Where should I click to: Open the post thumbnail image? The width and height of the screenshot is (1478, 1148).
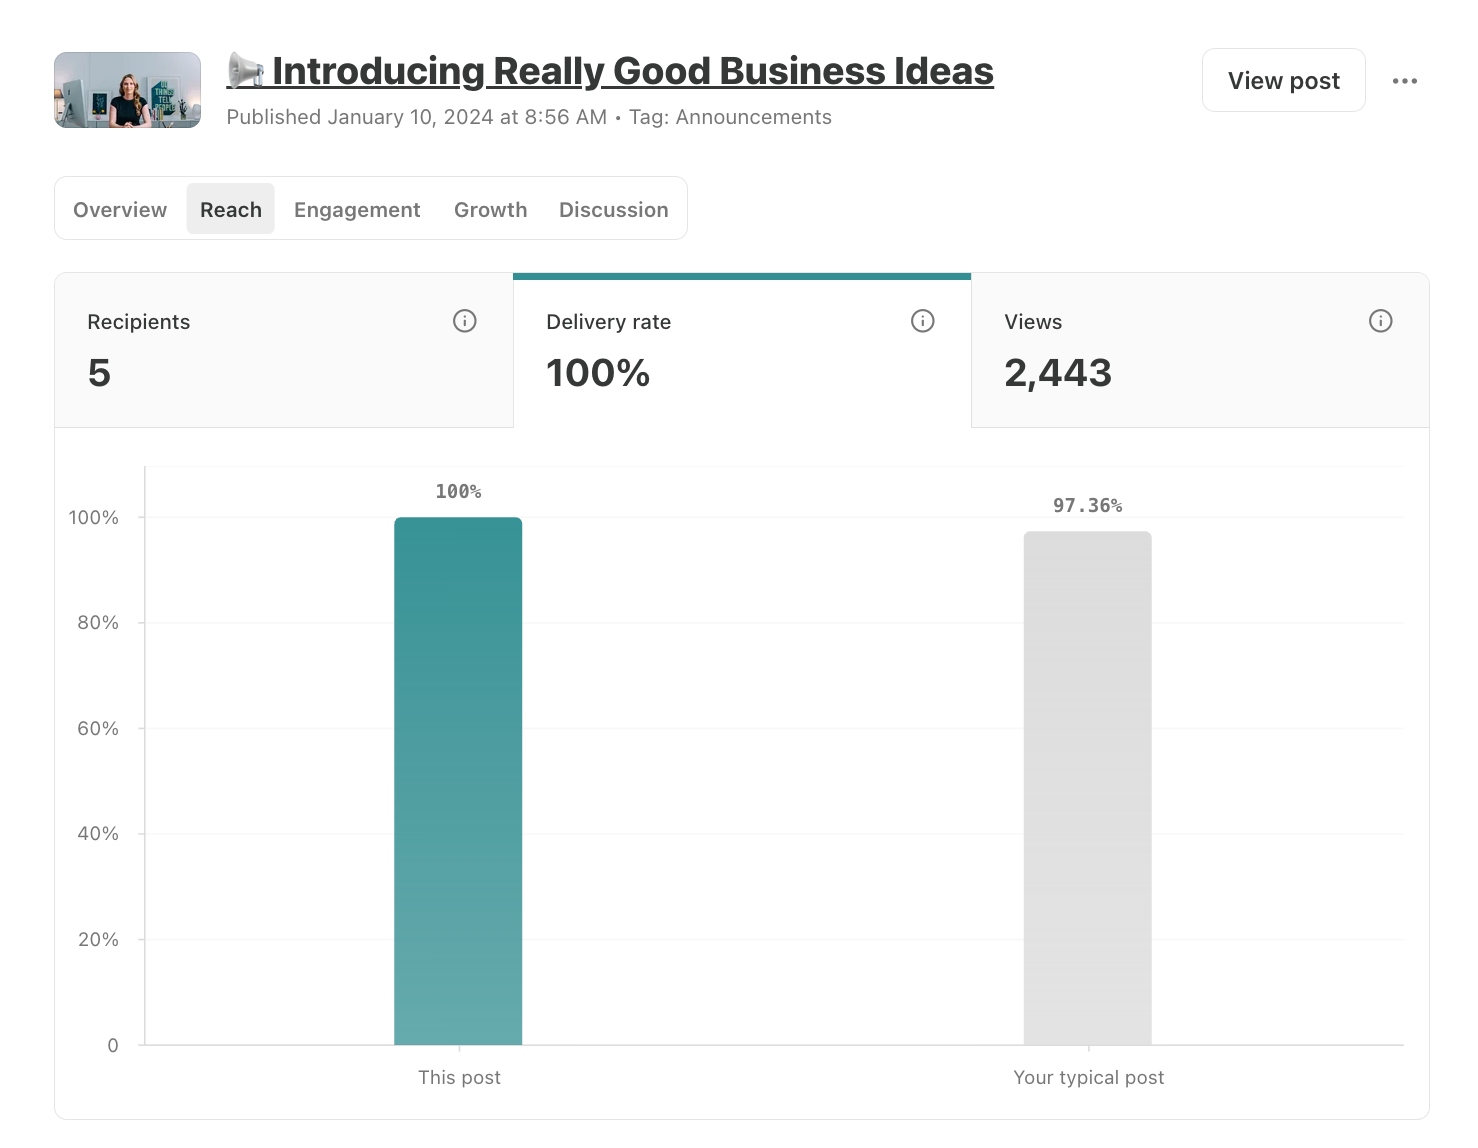[x=127, y=90]
